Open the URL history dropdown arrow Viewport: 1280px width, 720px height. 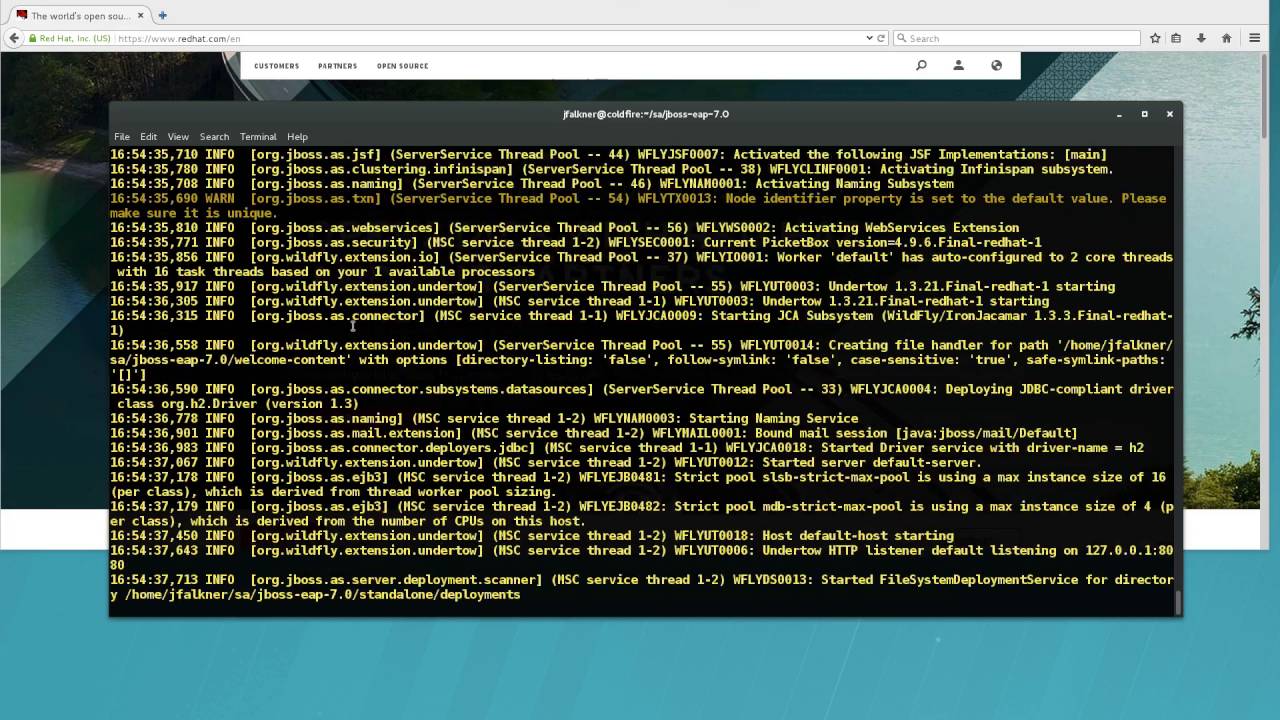[x=869, y=38]
